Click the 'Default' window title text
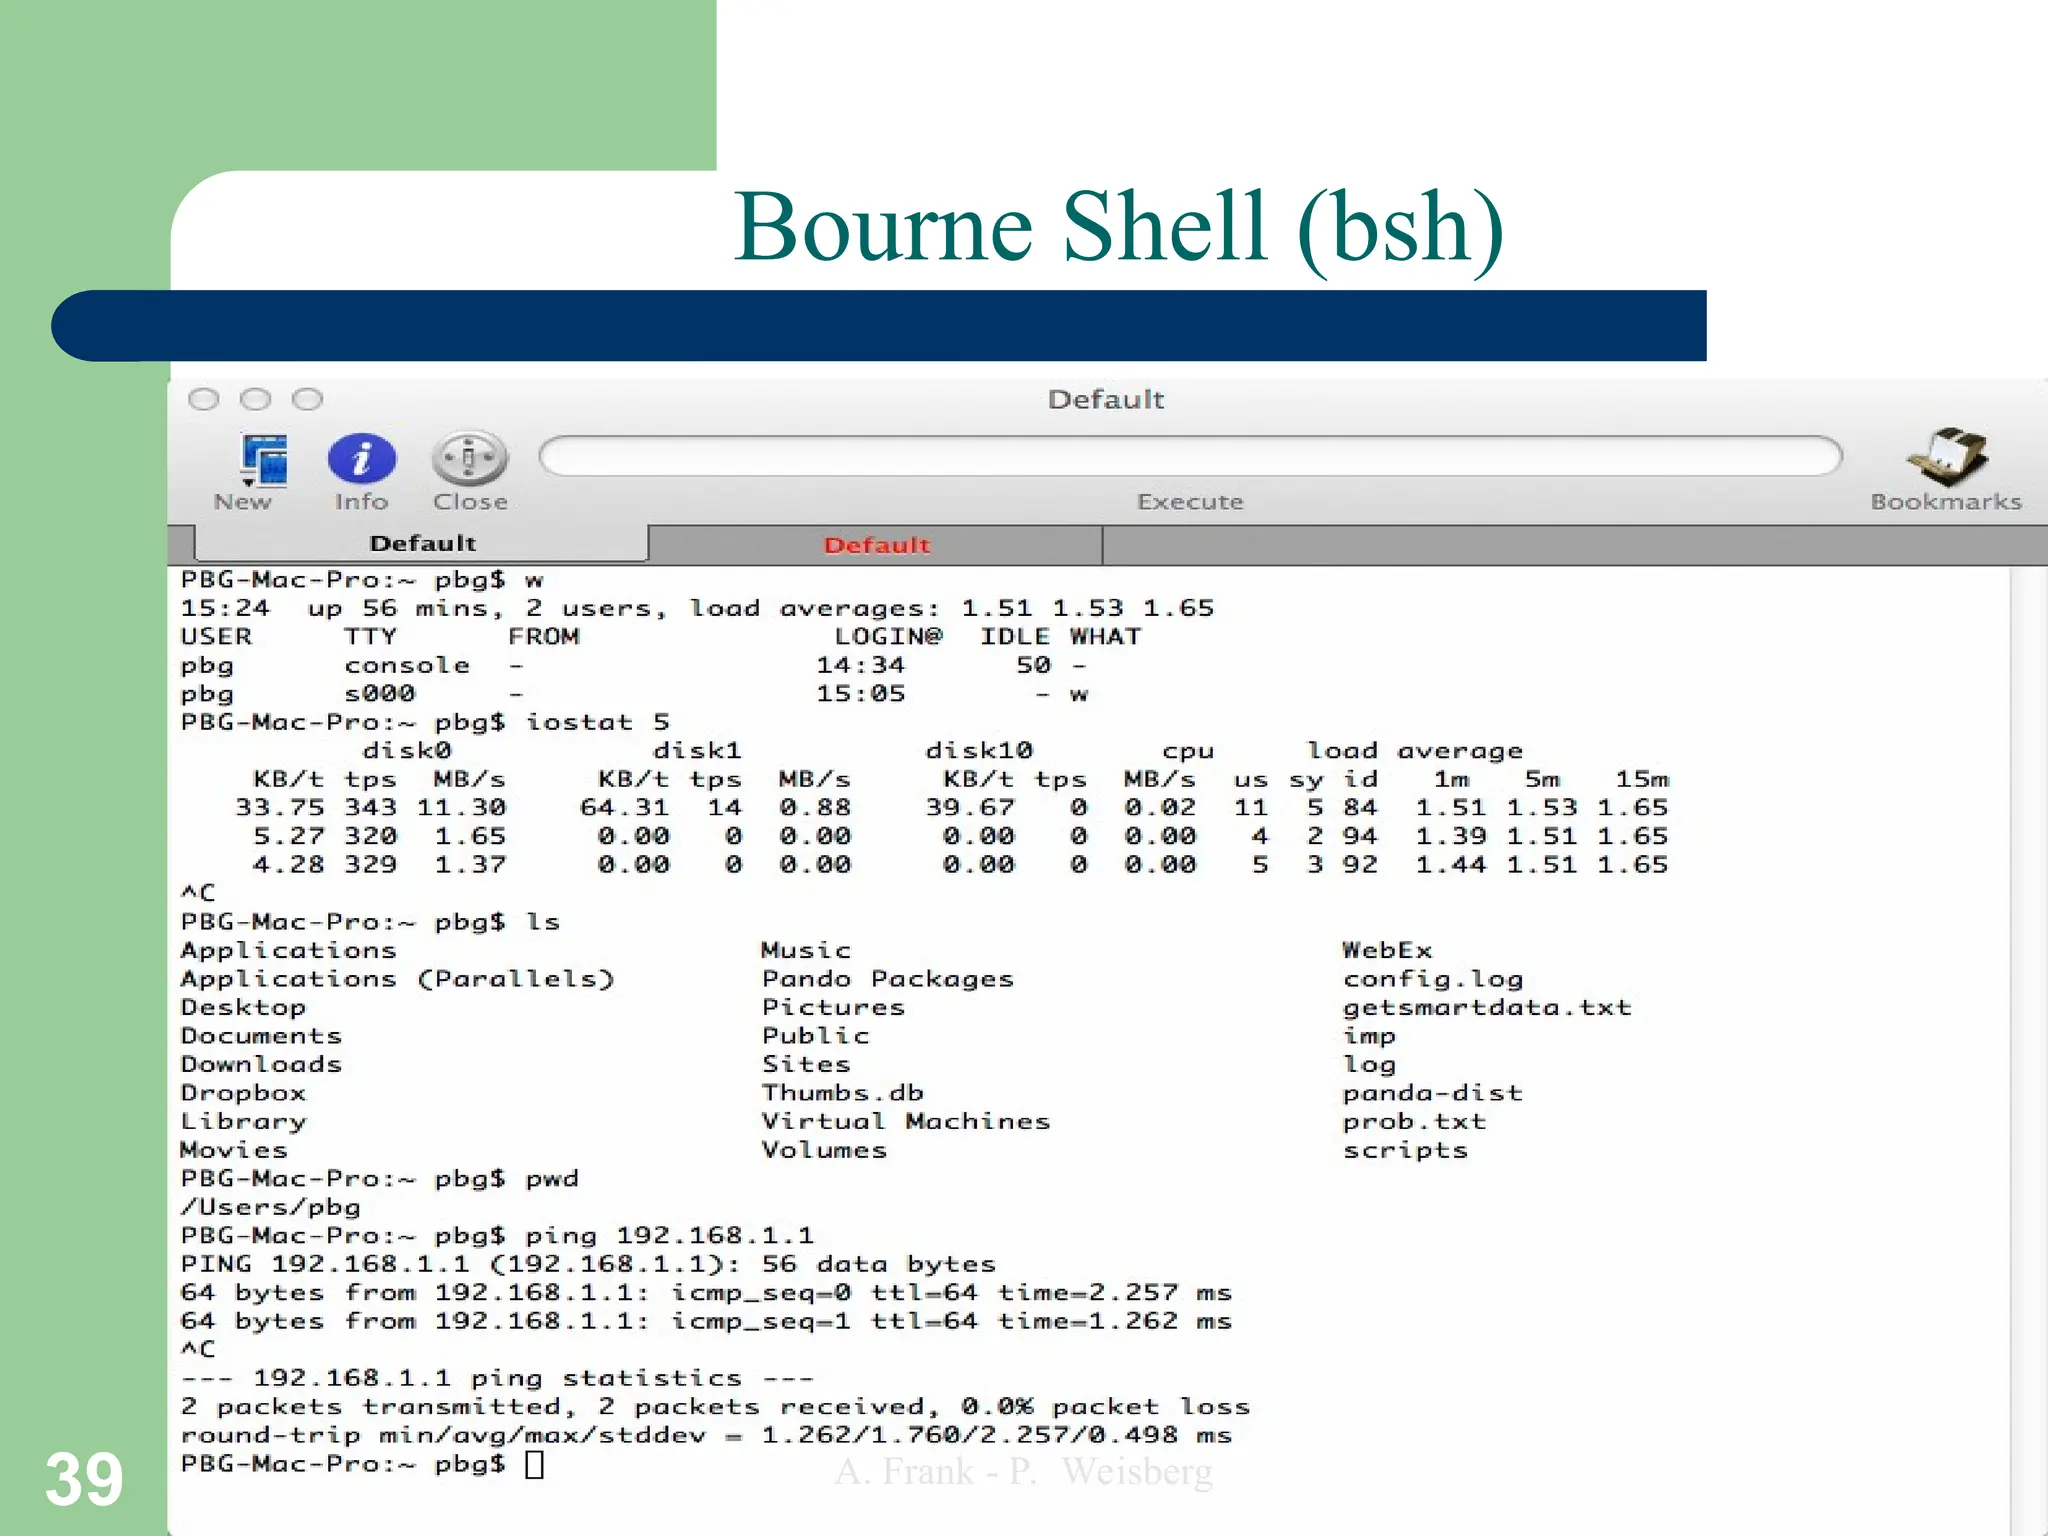 click(x=1105, y=400)
